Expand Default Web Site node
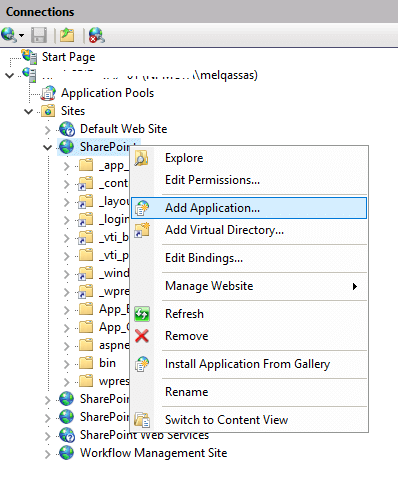398x494 pixels. pos(48,130)
